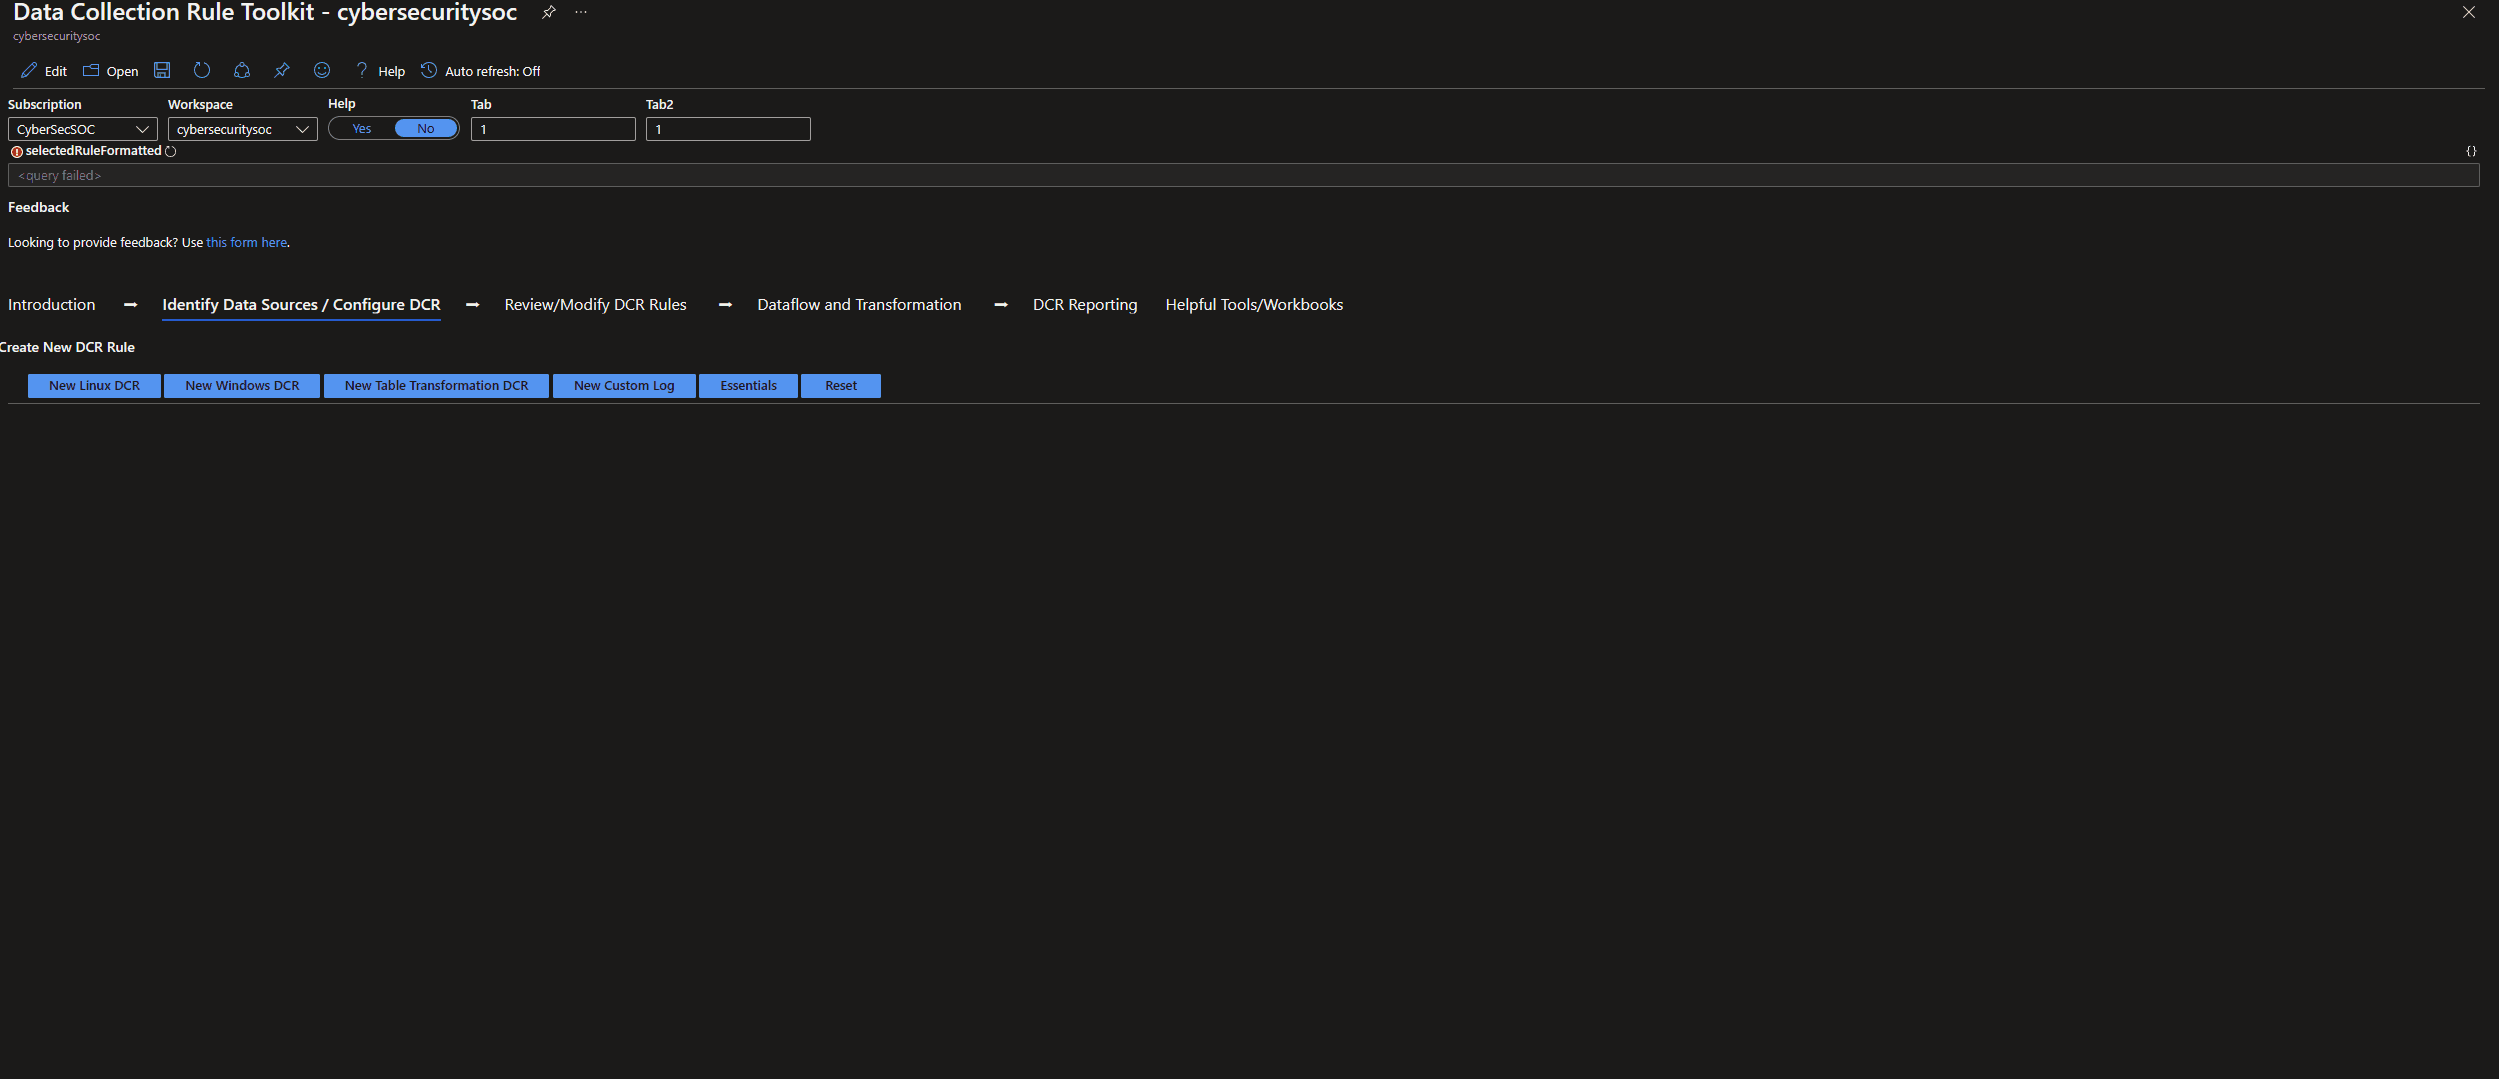Switch to the Introduction tab
The image size is (2499, 1079).
(x=52, y=305)
